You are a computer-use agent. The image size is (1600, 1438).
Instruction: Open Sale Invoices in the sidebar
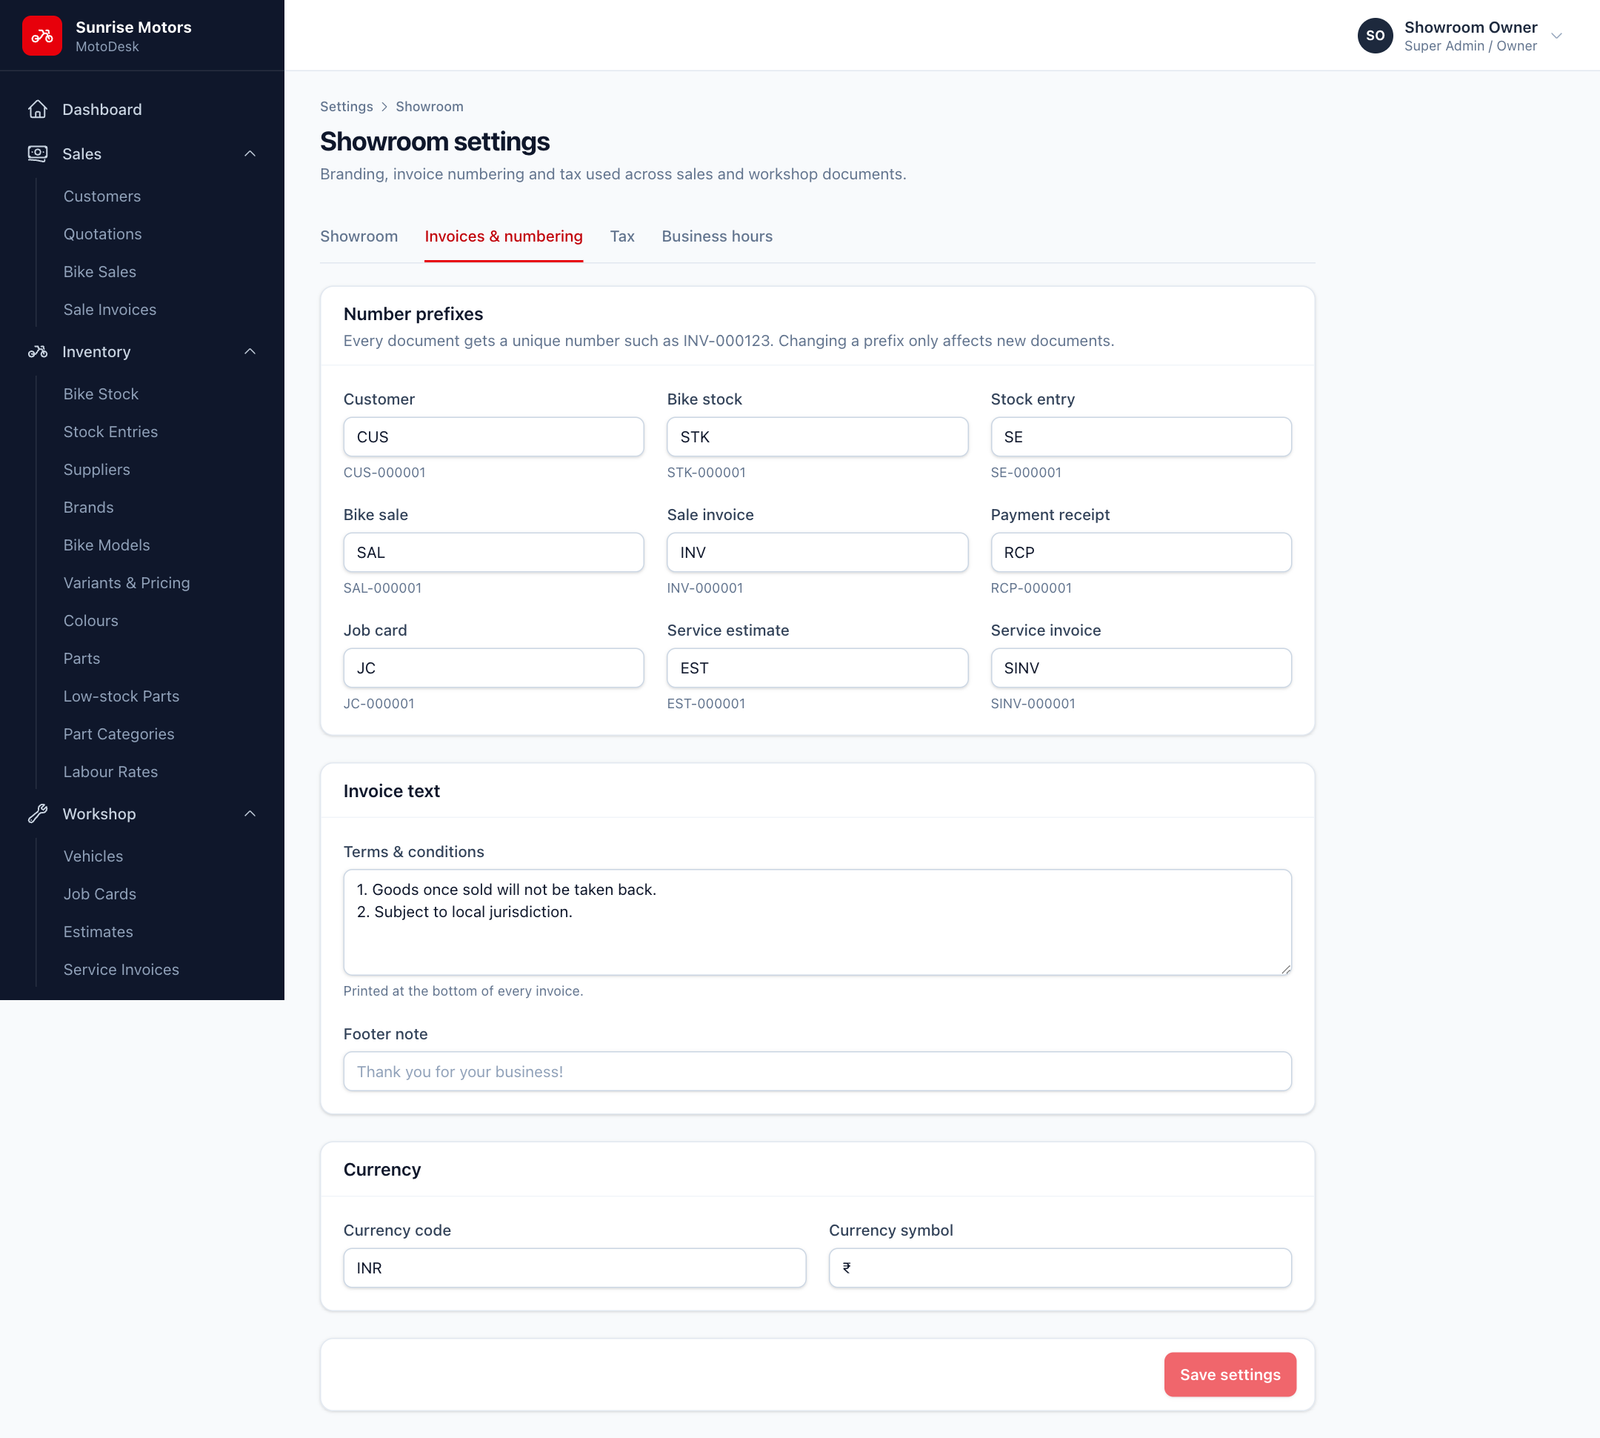point(110,310)
